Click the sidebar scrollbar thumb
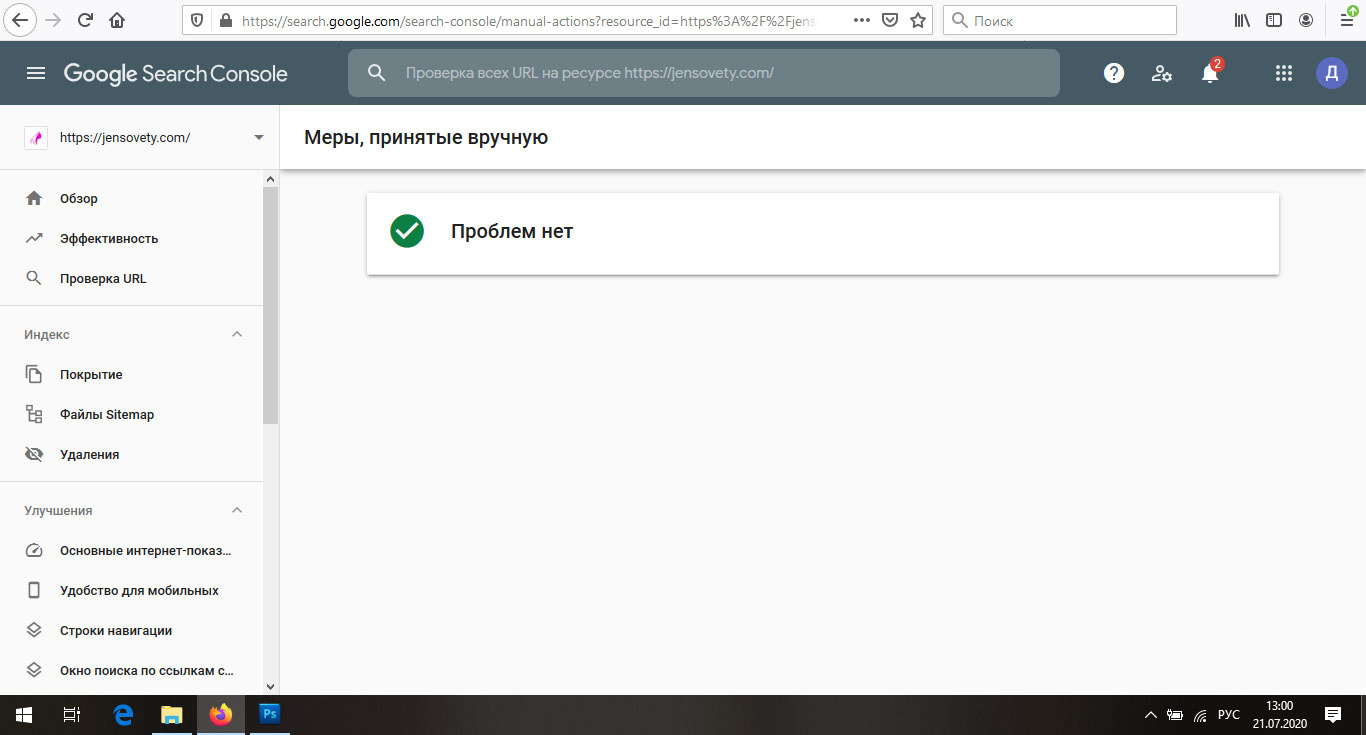 270,305
